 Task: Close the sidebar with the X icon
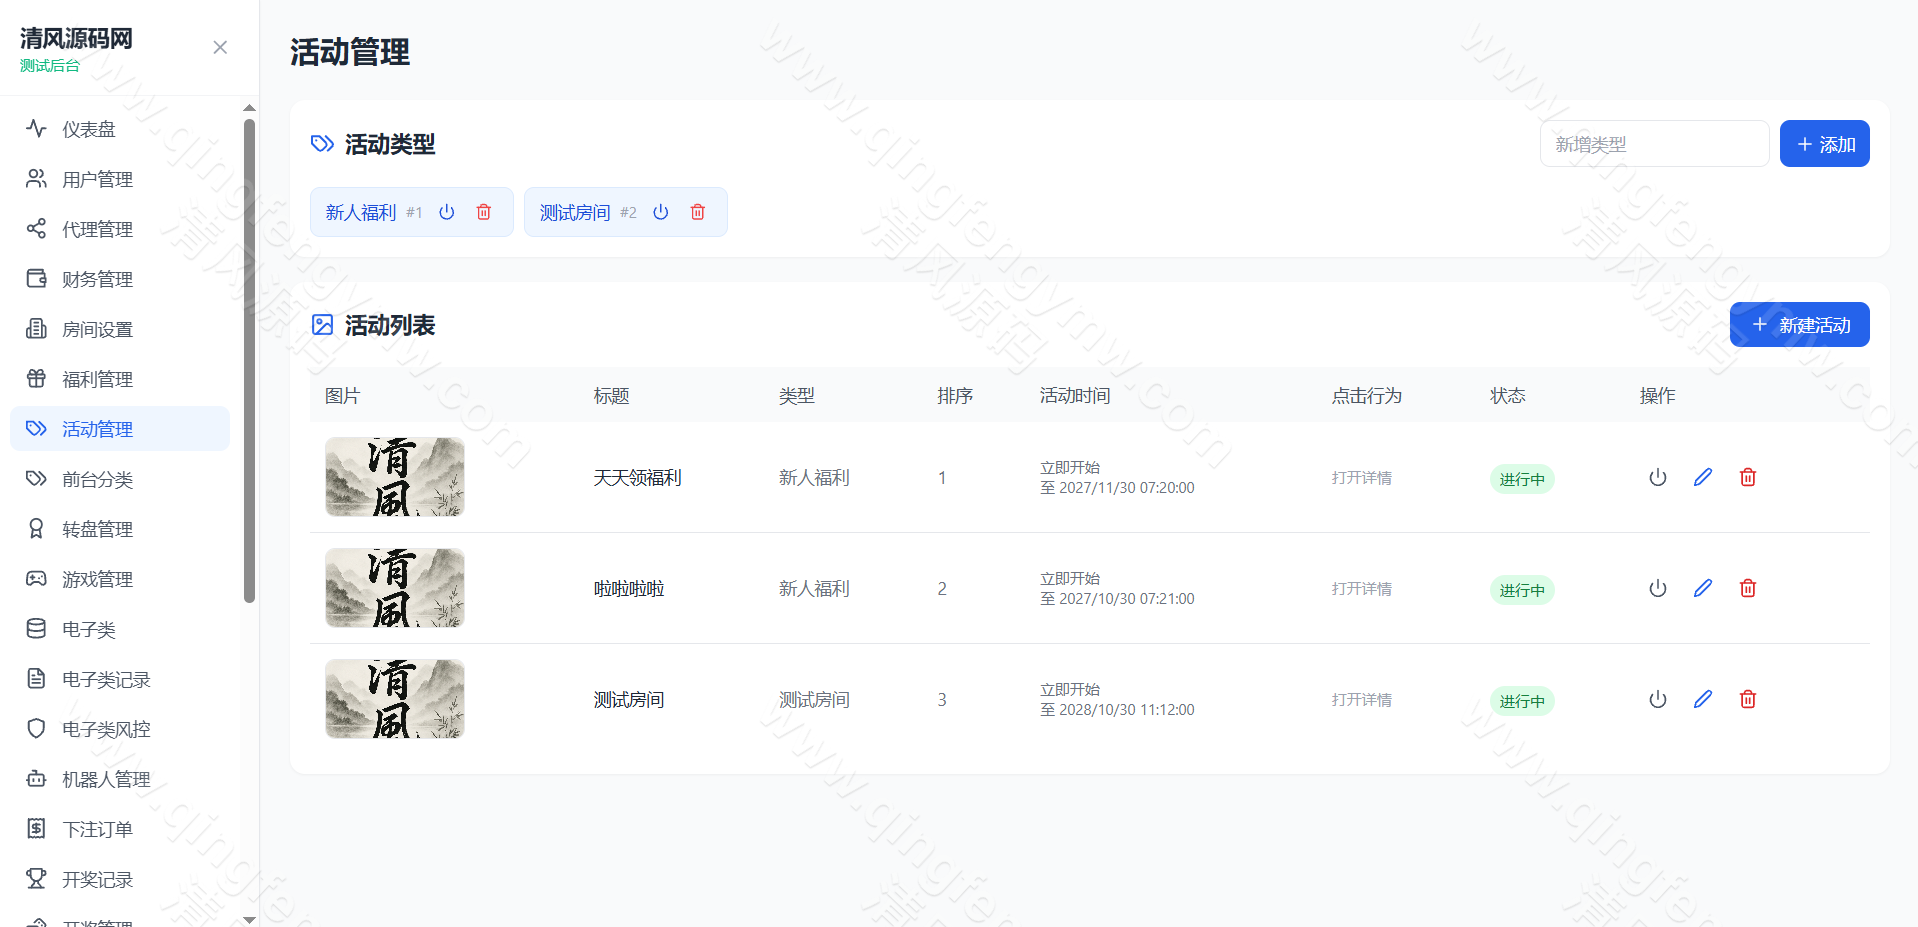(220, 47)
